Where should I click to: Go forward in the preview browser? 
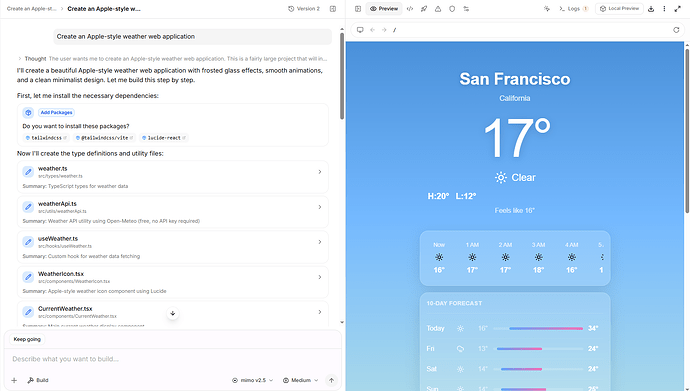[x=384, y=30]
